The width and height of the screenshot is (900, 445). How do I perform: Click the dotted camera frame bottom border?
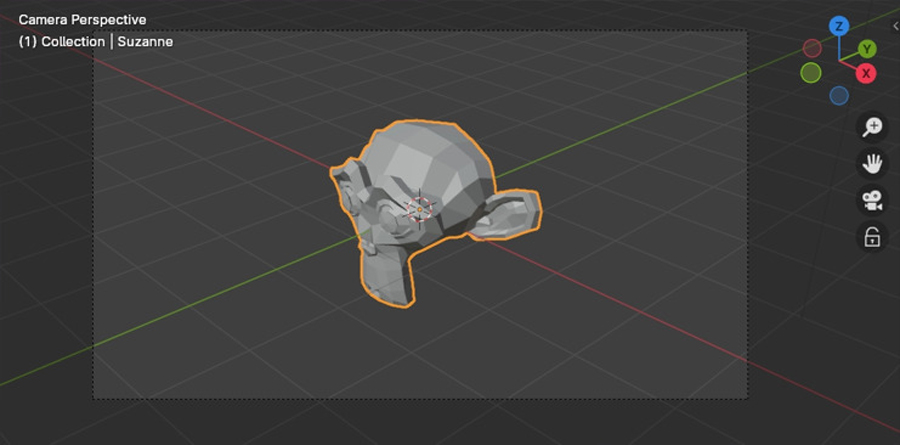(420, 399)
